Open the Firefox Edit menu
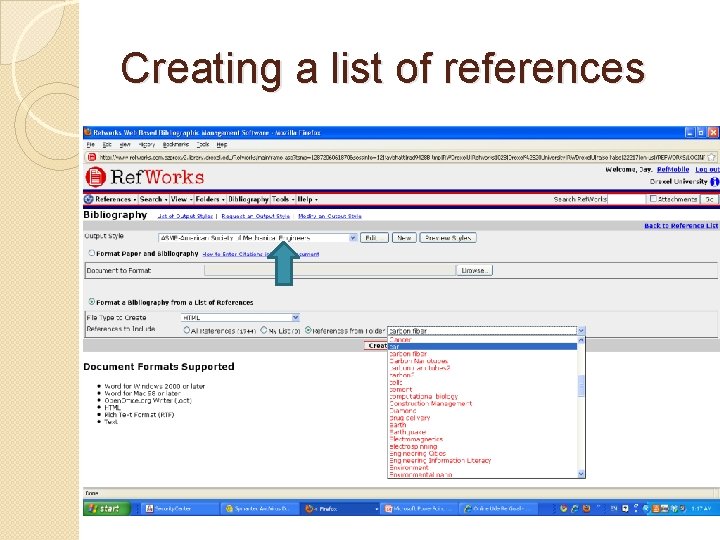The height and width of the screenshot is (540, 720). pyautogui.click(x=107, y=145)
